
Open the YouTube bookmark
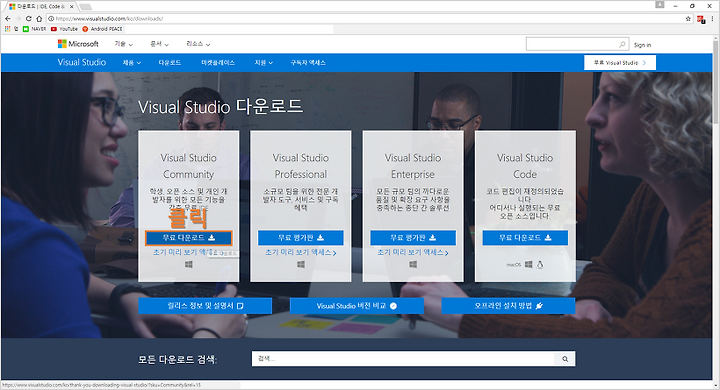coord(64,28)
